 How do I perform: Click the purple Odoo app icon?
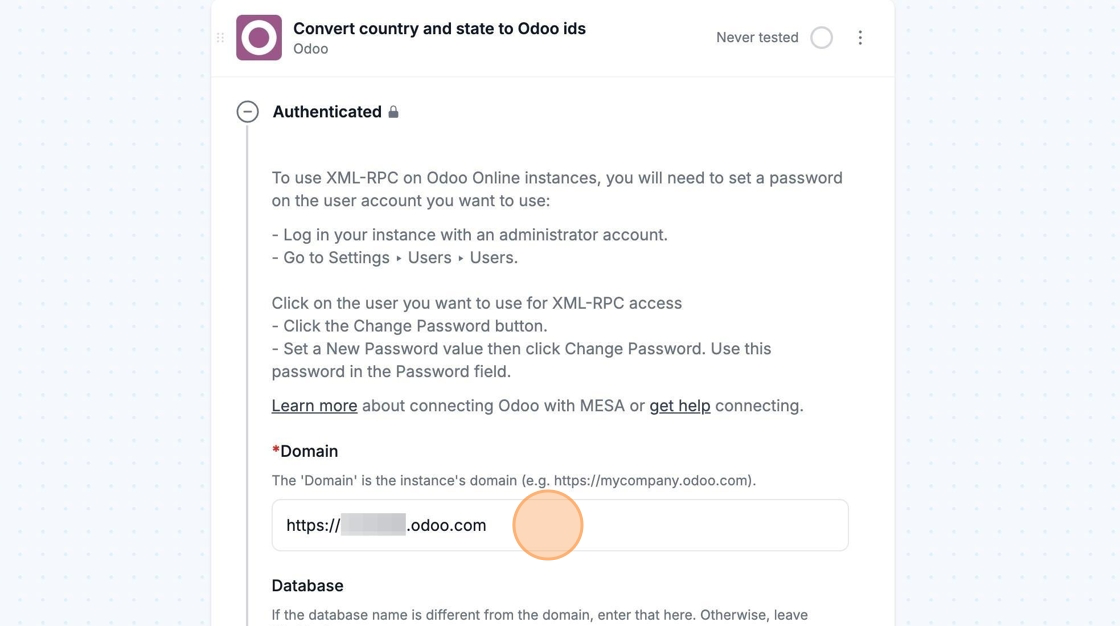259,38
